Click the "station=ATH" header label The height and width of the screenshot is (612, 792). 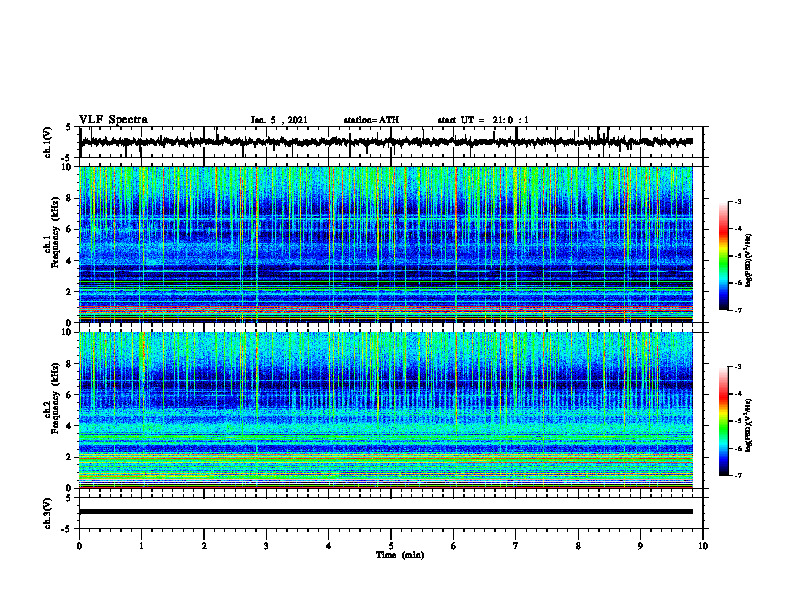pyautogui.click(x=371, y=120)
